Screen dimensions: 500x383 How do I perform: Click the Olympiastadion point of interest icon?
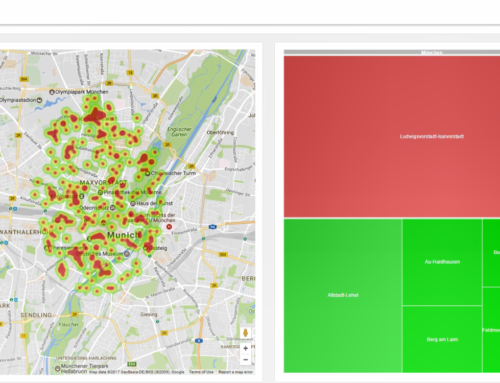pyautogui.click(x=40, y=100)
